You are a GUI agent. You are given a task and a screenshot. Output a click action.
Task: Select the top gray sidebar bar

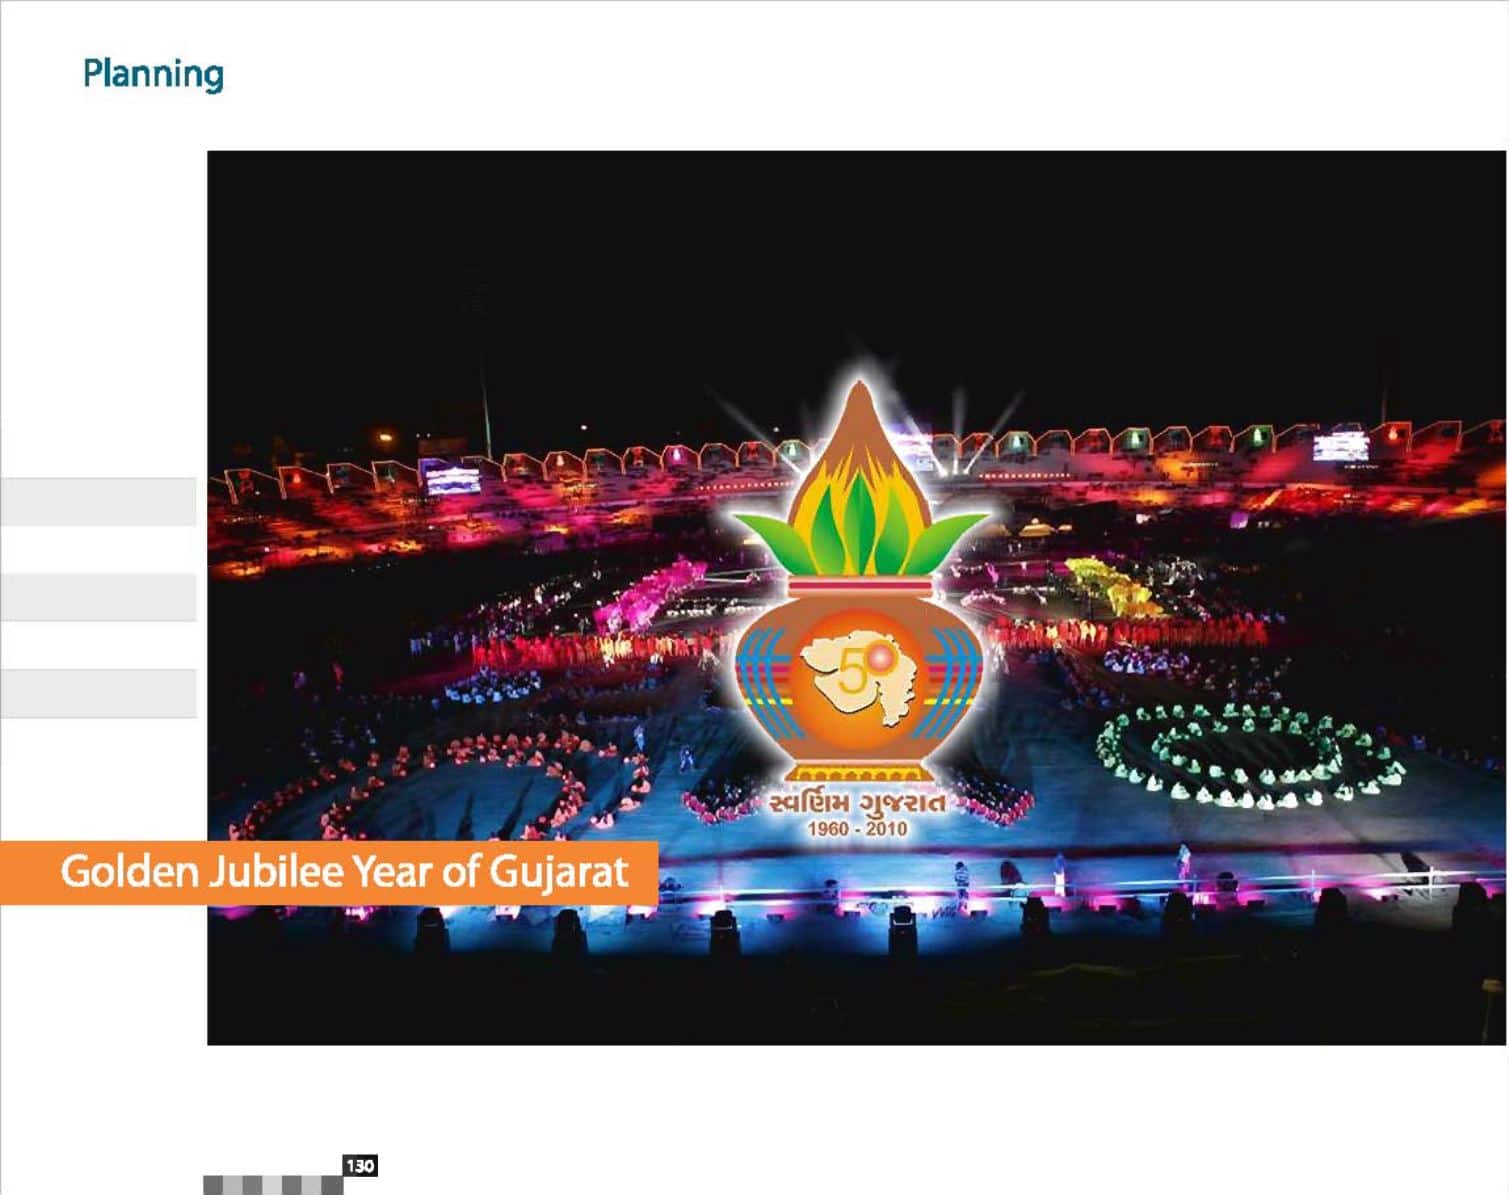coord(98,502)
